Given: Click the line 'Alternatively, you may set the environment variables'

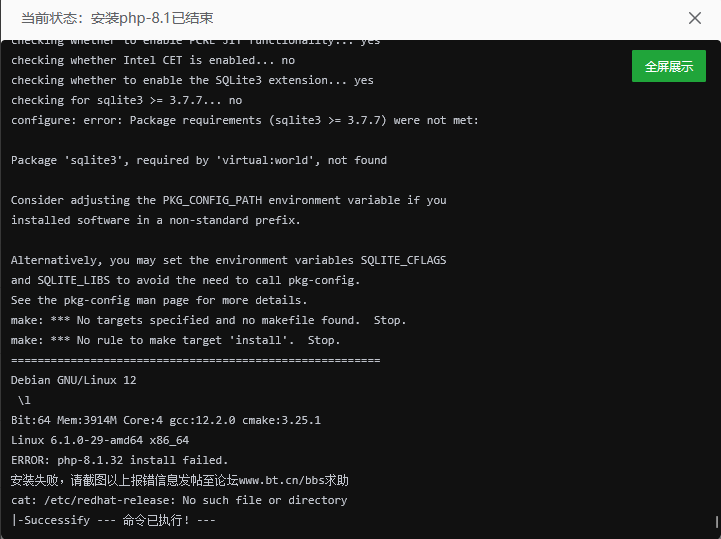Looking at the screenshot, I should (x=229, y=260).
